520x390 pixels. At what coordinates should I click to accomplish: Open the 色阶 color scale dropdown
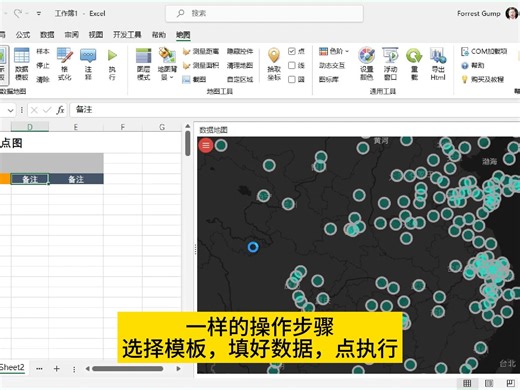tap(334, 51)
